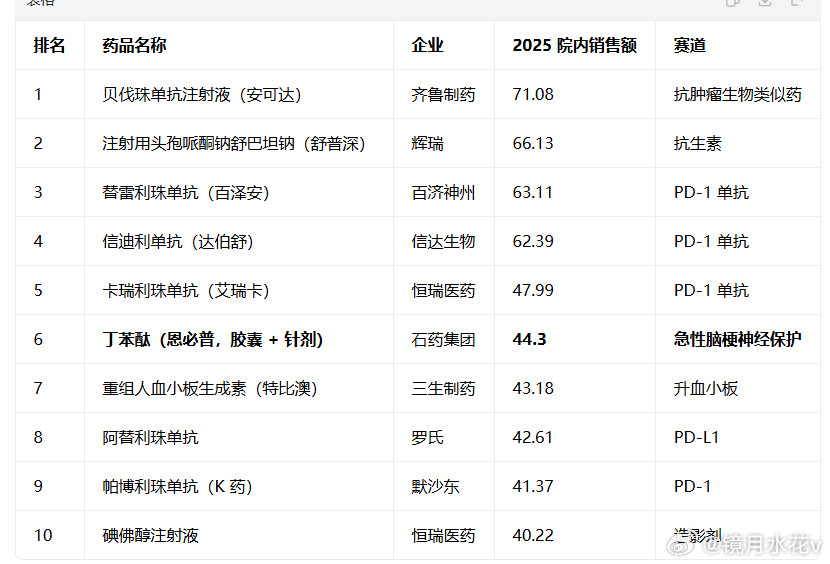Image resolution: width=830 pixels, height=564 pixels.
Task: Select company cell 百济神州
Action: pos(444,193)
